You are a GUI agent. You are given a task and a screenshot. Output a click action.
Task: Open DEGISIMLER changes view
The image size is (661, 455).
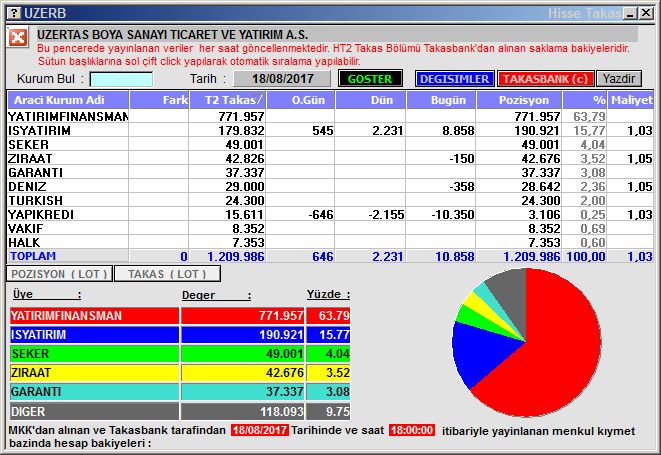point(454,79)
